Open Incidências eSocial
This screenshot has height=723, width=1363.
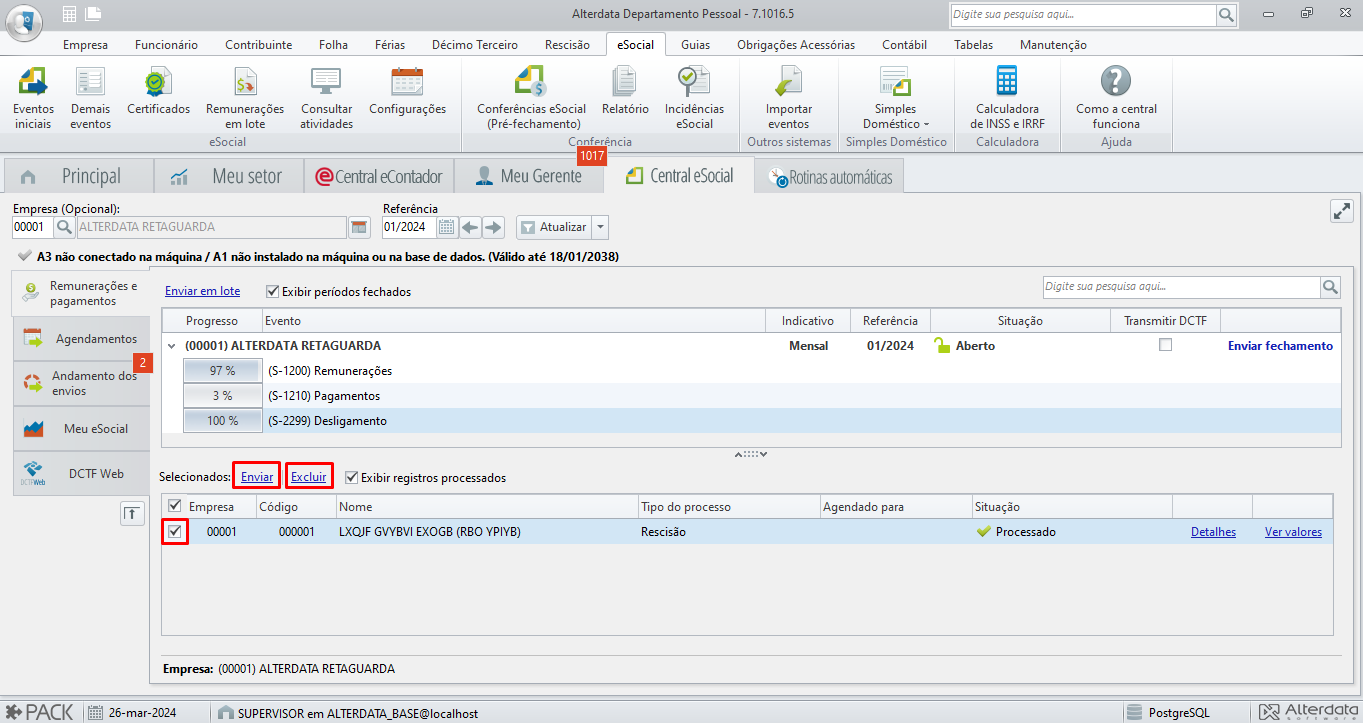click(694, 97)
